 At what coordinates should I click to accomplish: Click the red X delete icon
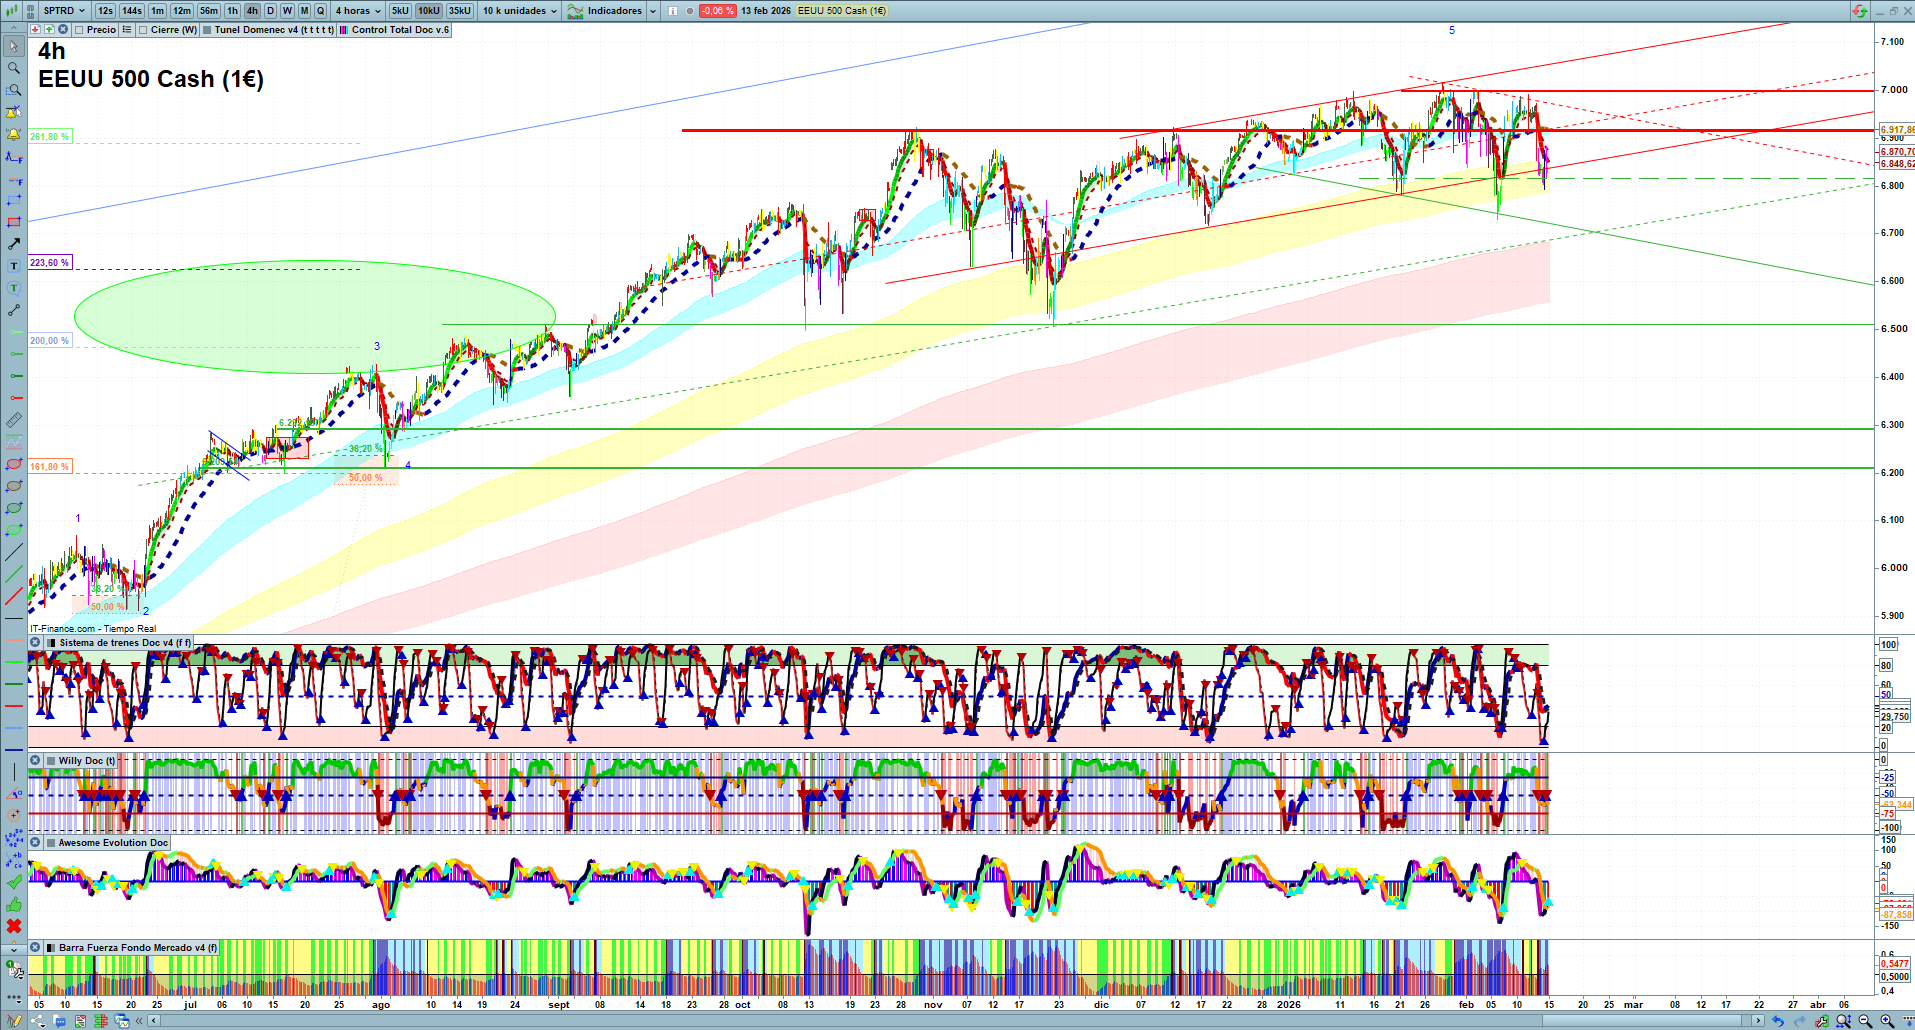(14, 926)
